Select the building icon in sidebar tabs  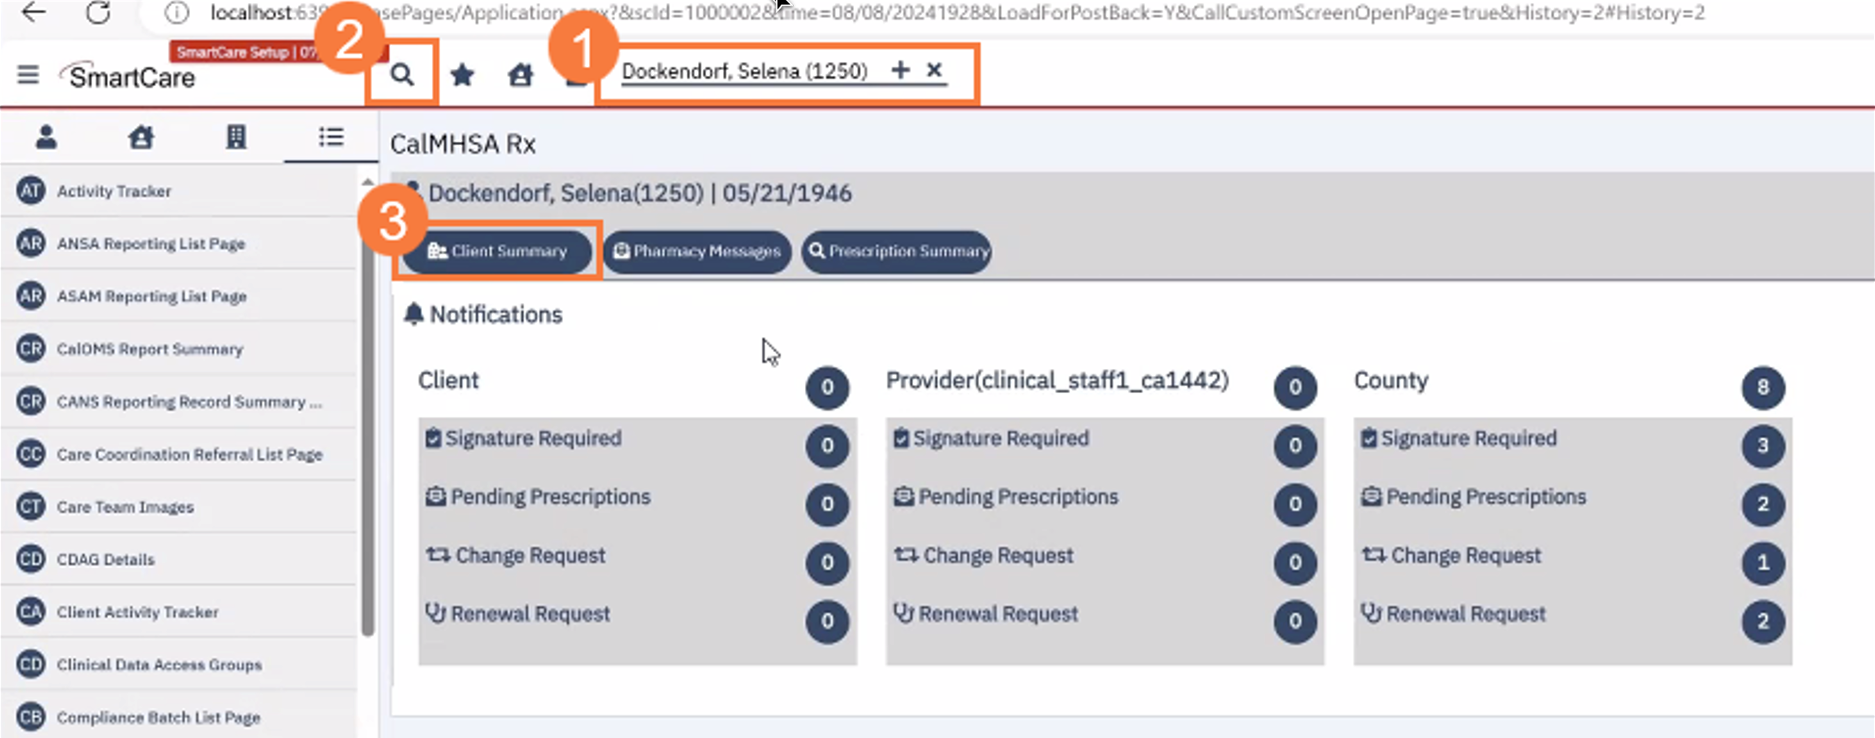point(236,137)
